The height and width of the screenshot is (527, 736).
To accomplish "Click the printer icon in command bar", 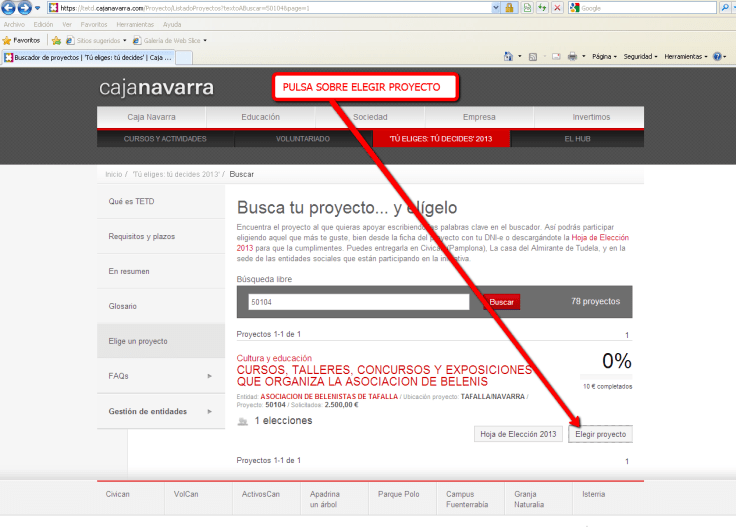I will click(572, 57).
